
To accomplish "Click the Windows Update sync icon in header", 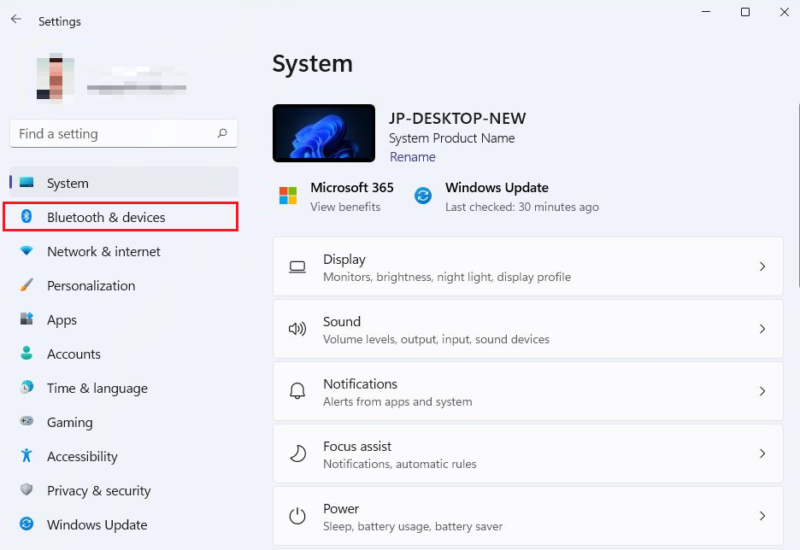I will click(423, 196).
